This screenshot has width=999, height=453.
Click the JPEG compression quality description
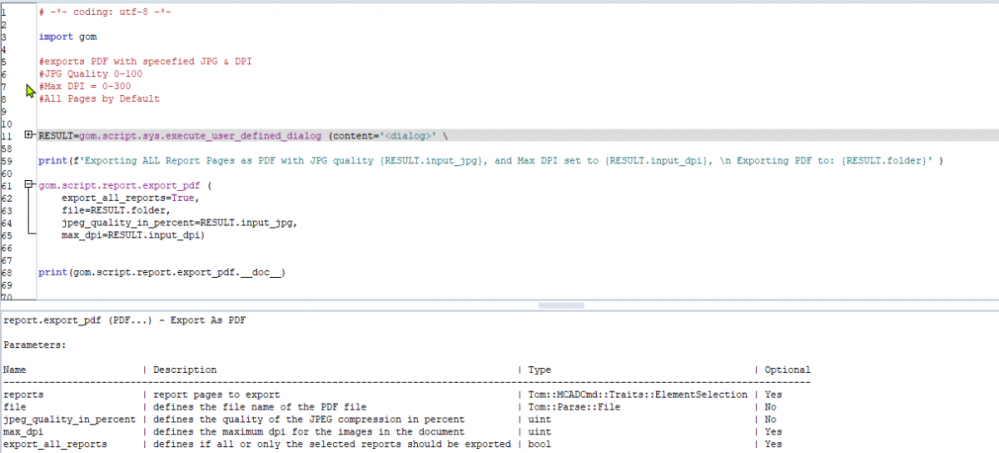308,419
